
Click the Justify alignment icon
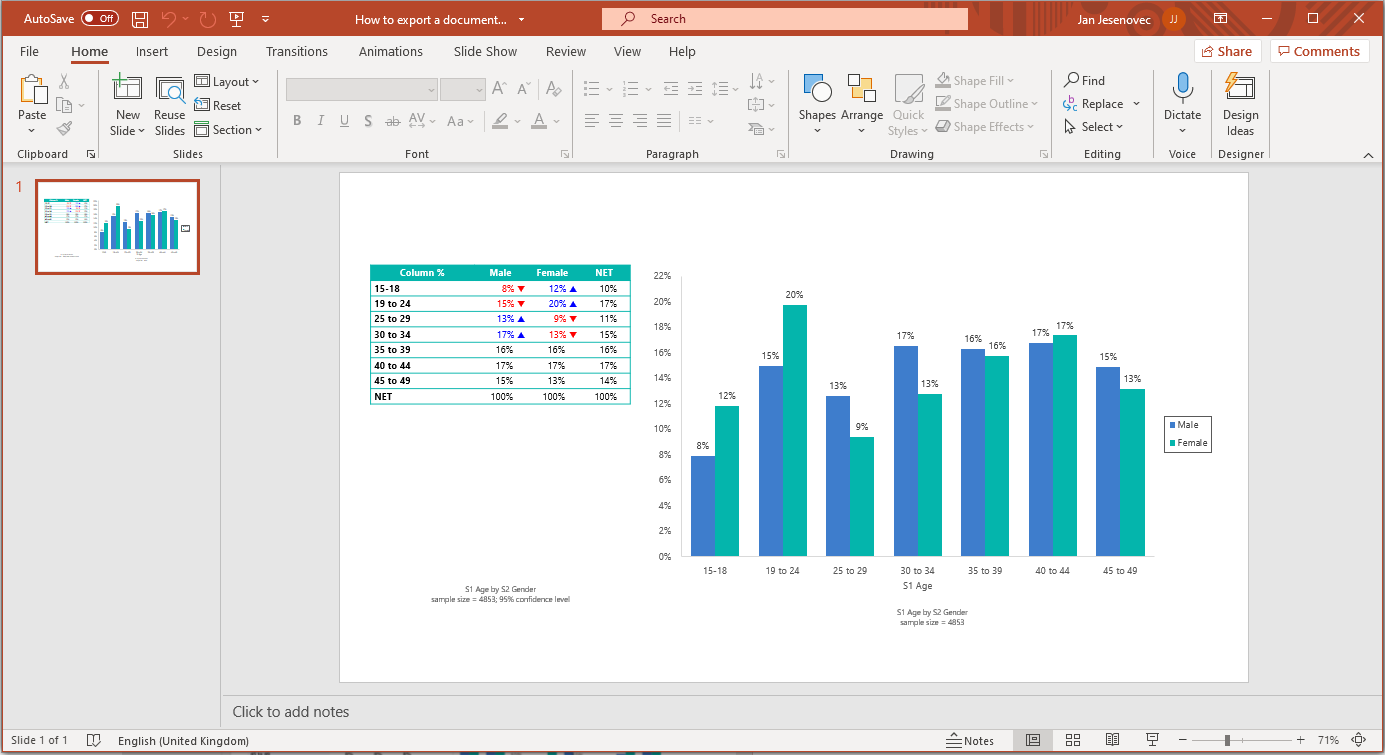pos(665,121)
